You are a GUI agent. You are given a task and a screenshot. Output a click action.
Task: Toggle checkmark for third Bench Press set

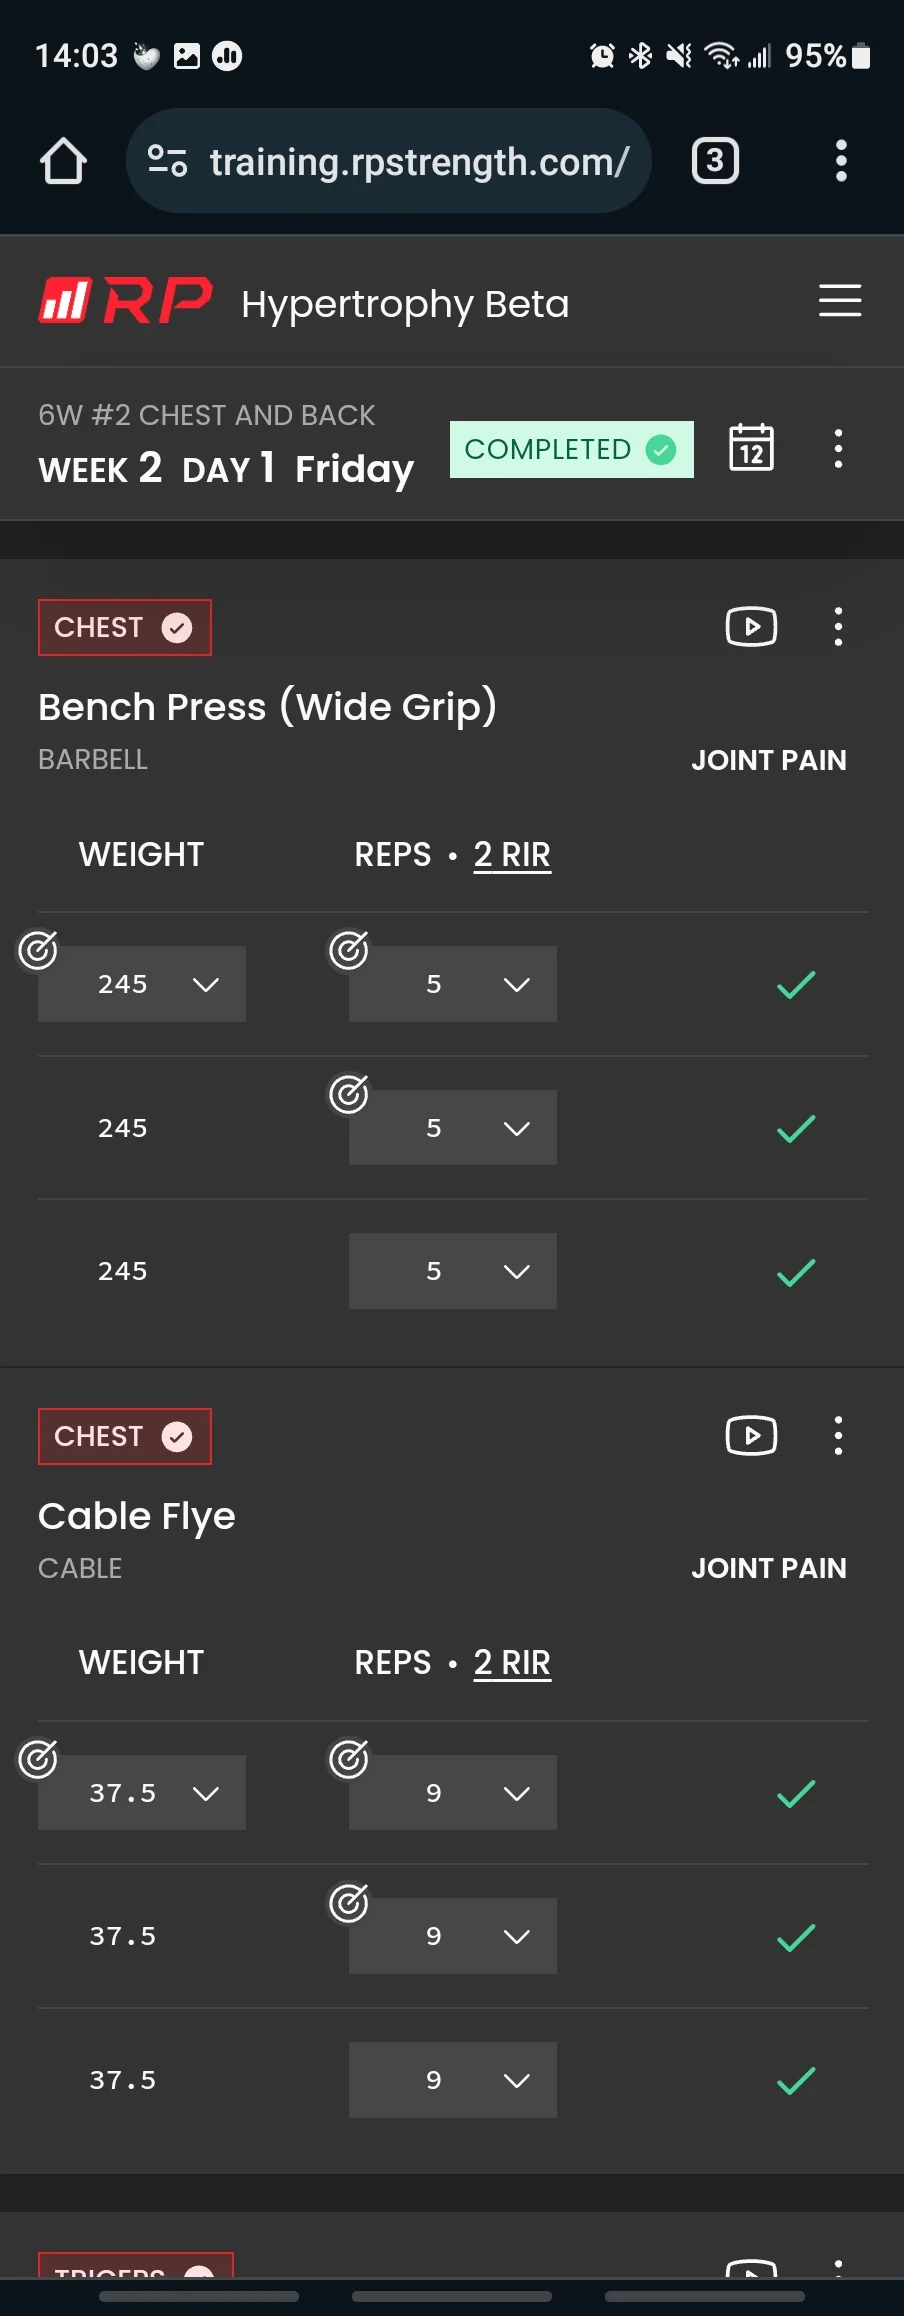(796, 1272)
